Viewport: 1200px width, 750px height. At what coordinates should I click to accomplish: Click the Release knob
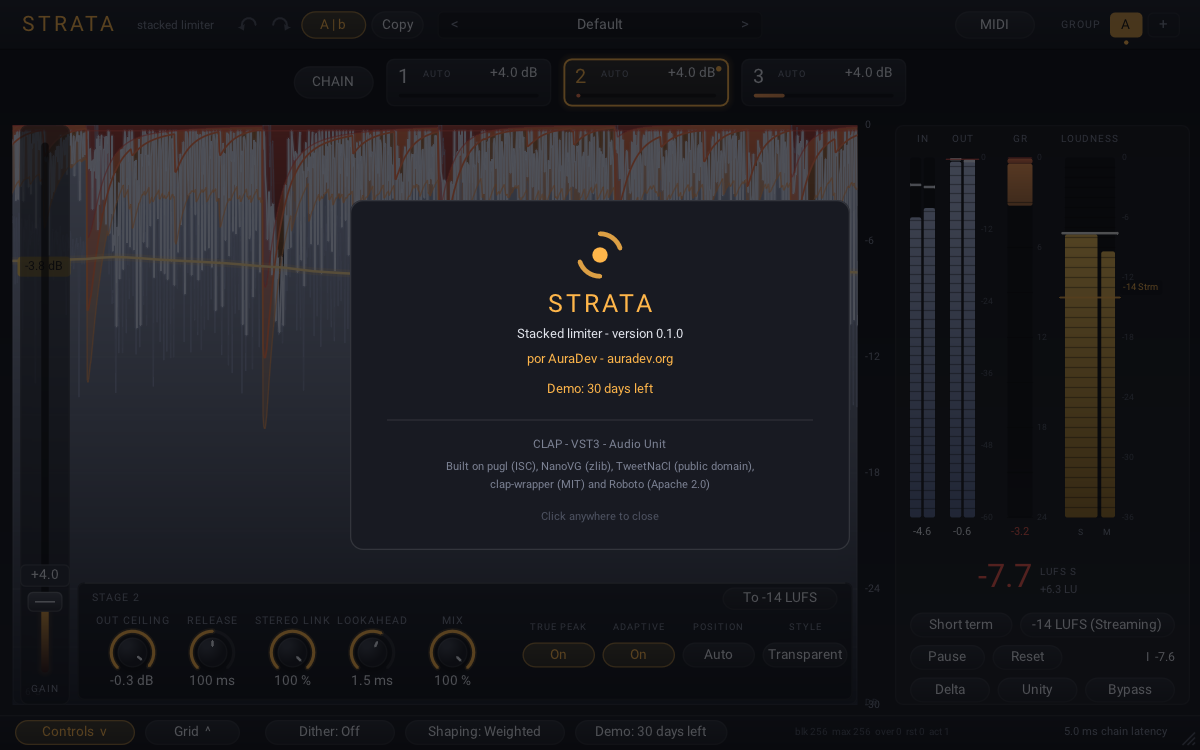[x=212, y=652]
